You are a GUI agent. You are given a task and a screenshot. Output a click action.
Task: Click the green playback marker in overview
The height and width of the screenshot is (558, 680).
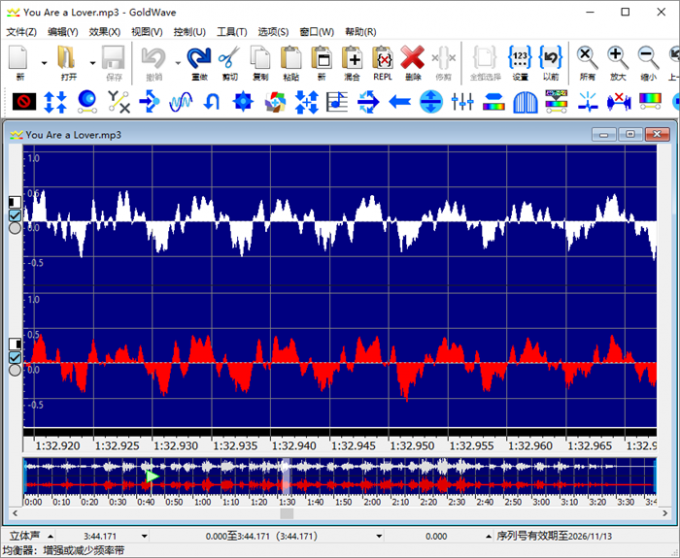click(x=152, y=476)
